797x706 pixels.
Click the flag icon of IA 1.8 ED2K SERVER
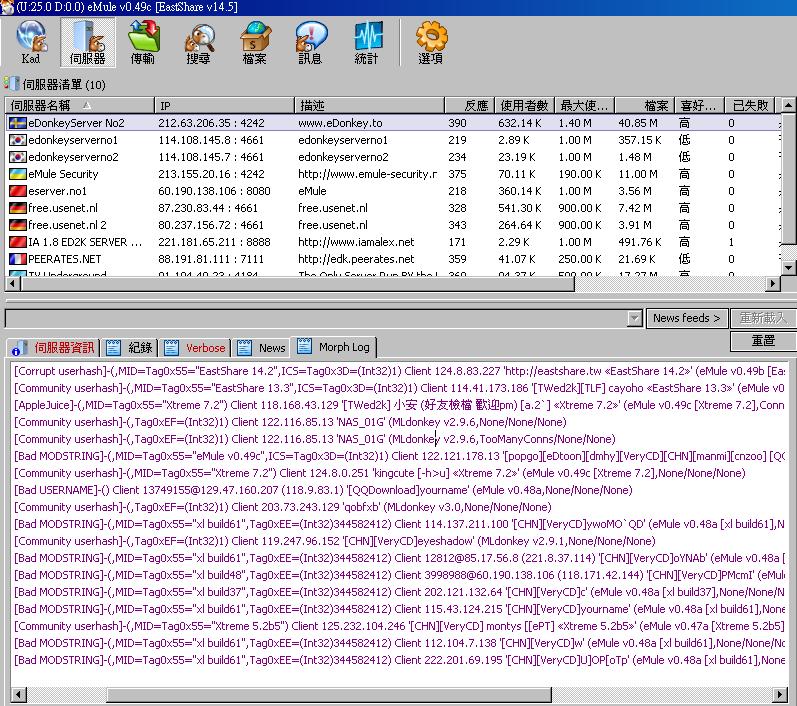coord(18,242)
